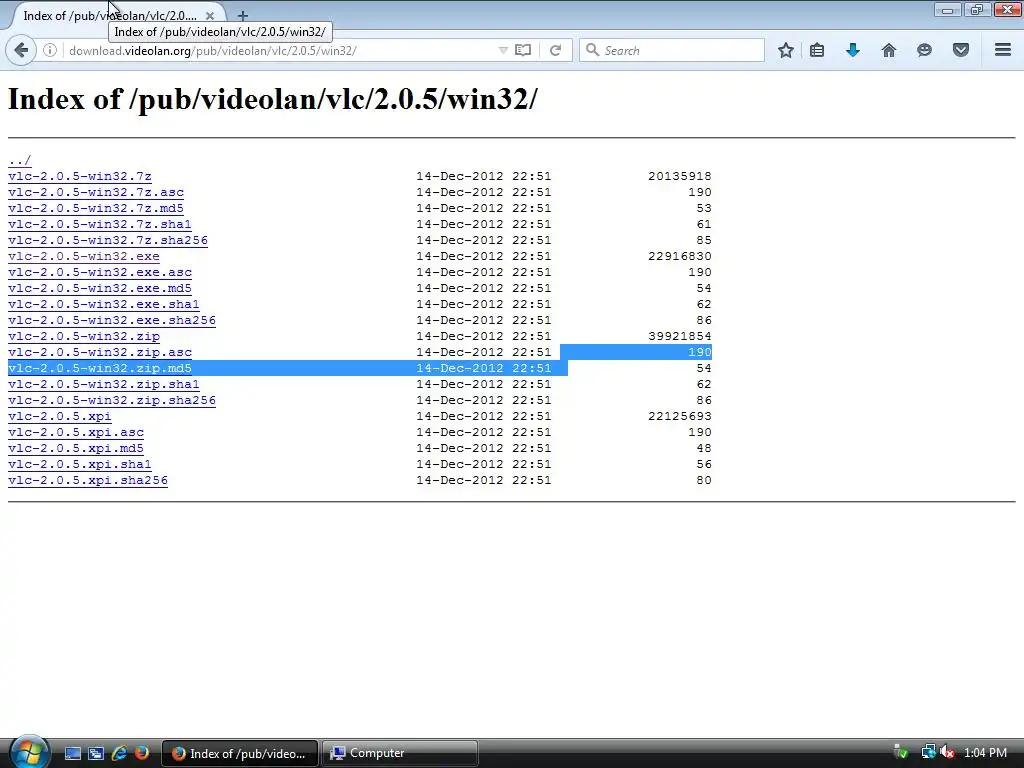Switch to Computer window taskbar button
Viewport: 1024px width, 768px height.
coord(400,754)
